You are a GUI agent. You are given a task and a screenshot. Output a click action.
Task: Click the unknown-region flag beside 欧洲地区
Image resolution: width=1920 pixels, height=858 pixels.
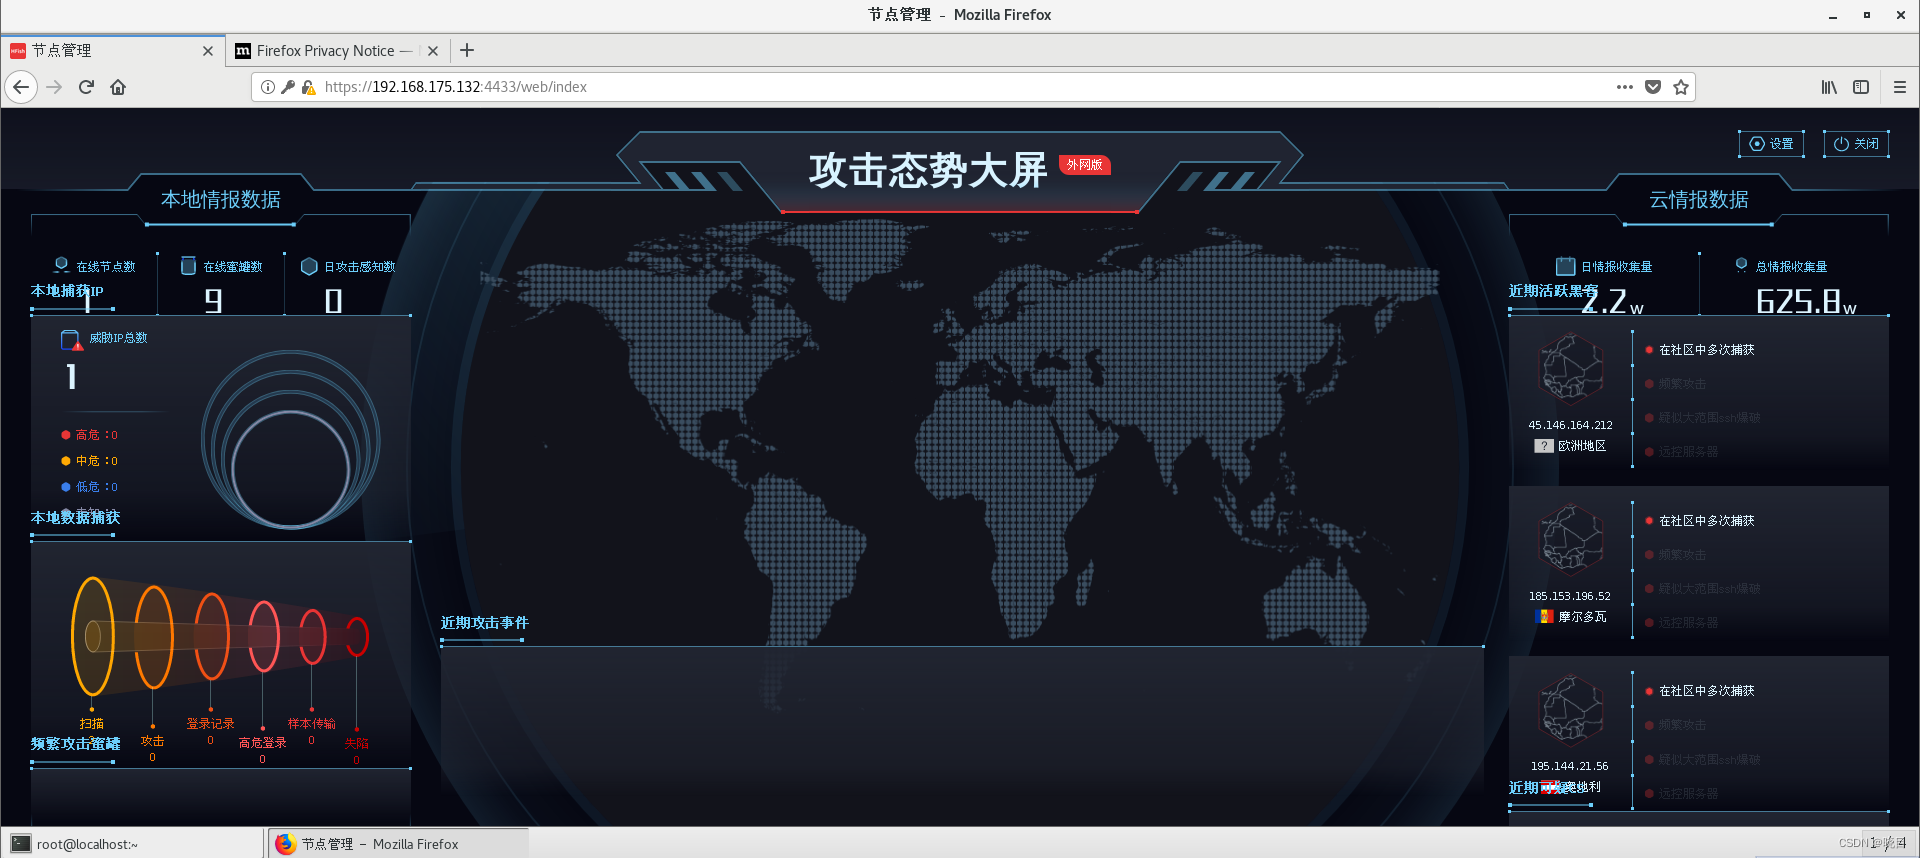1544,446
